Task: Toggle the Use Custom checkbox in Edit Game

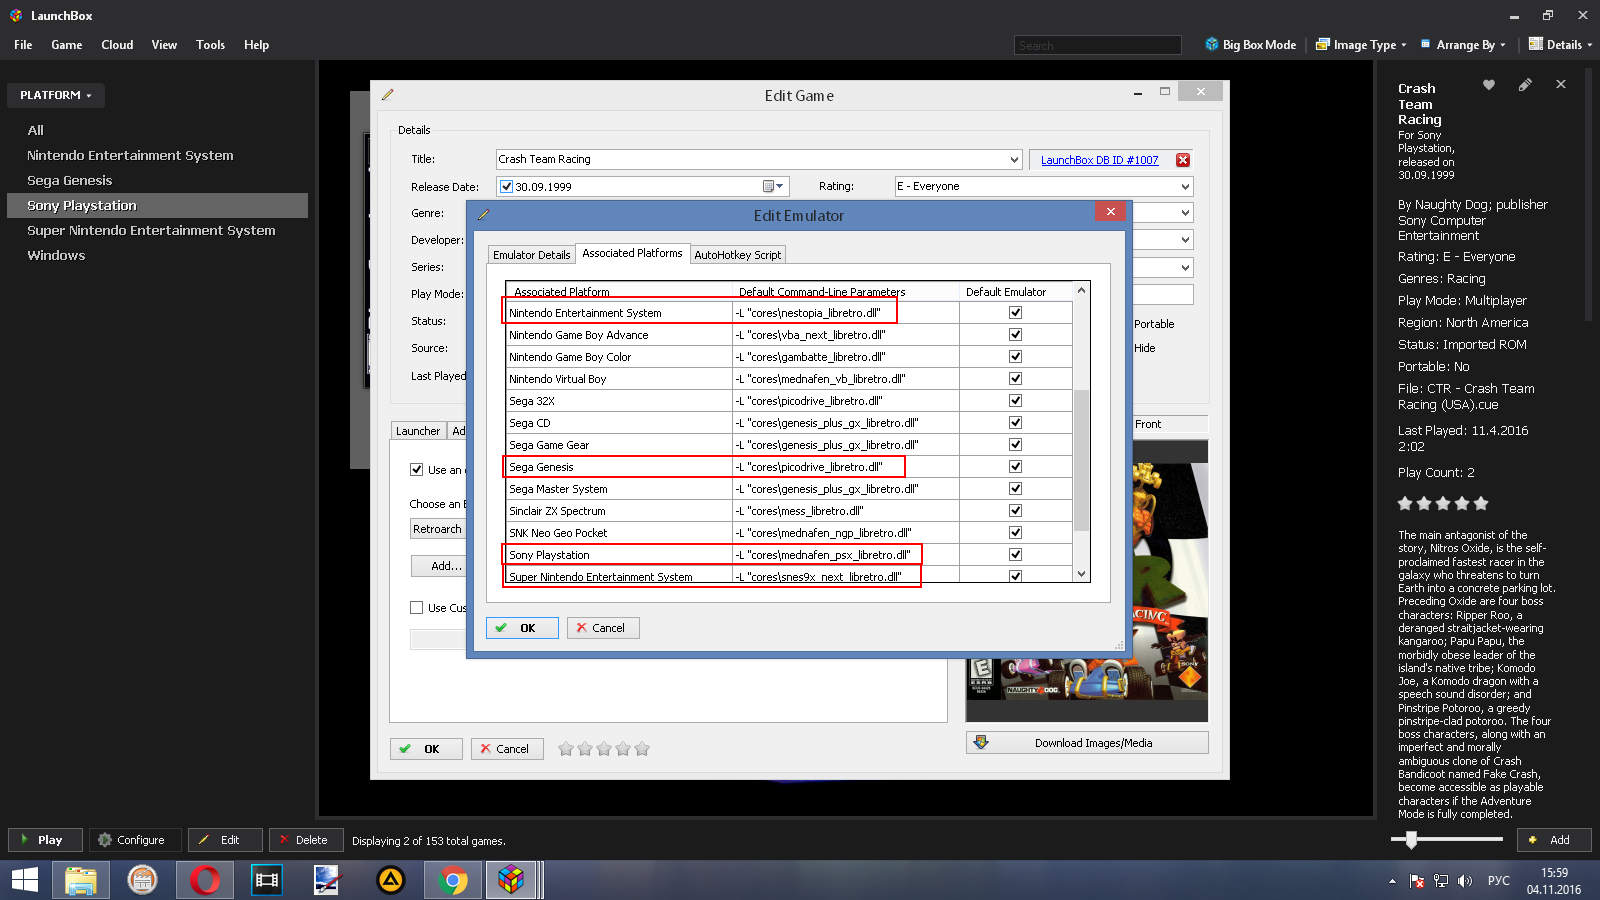Action: pos(416,607)
